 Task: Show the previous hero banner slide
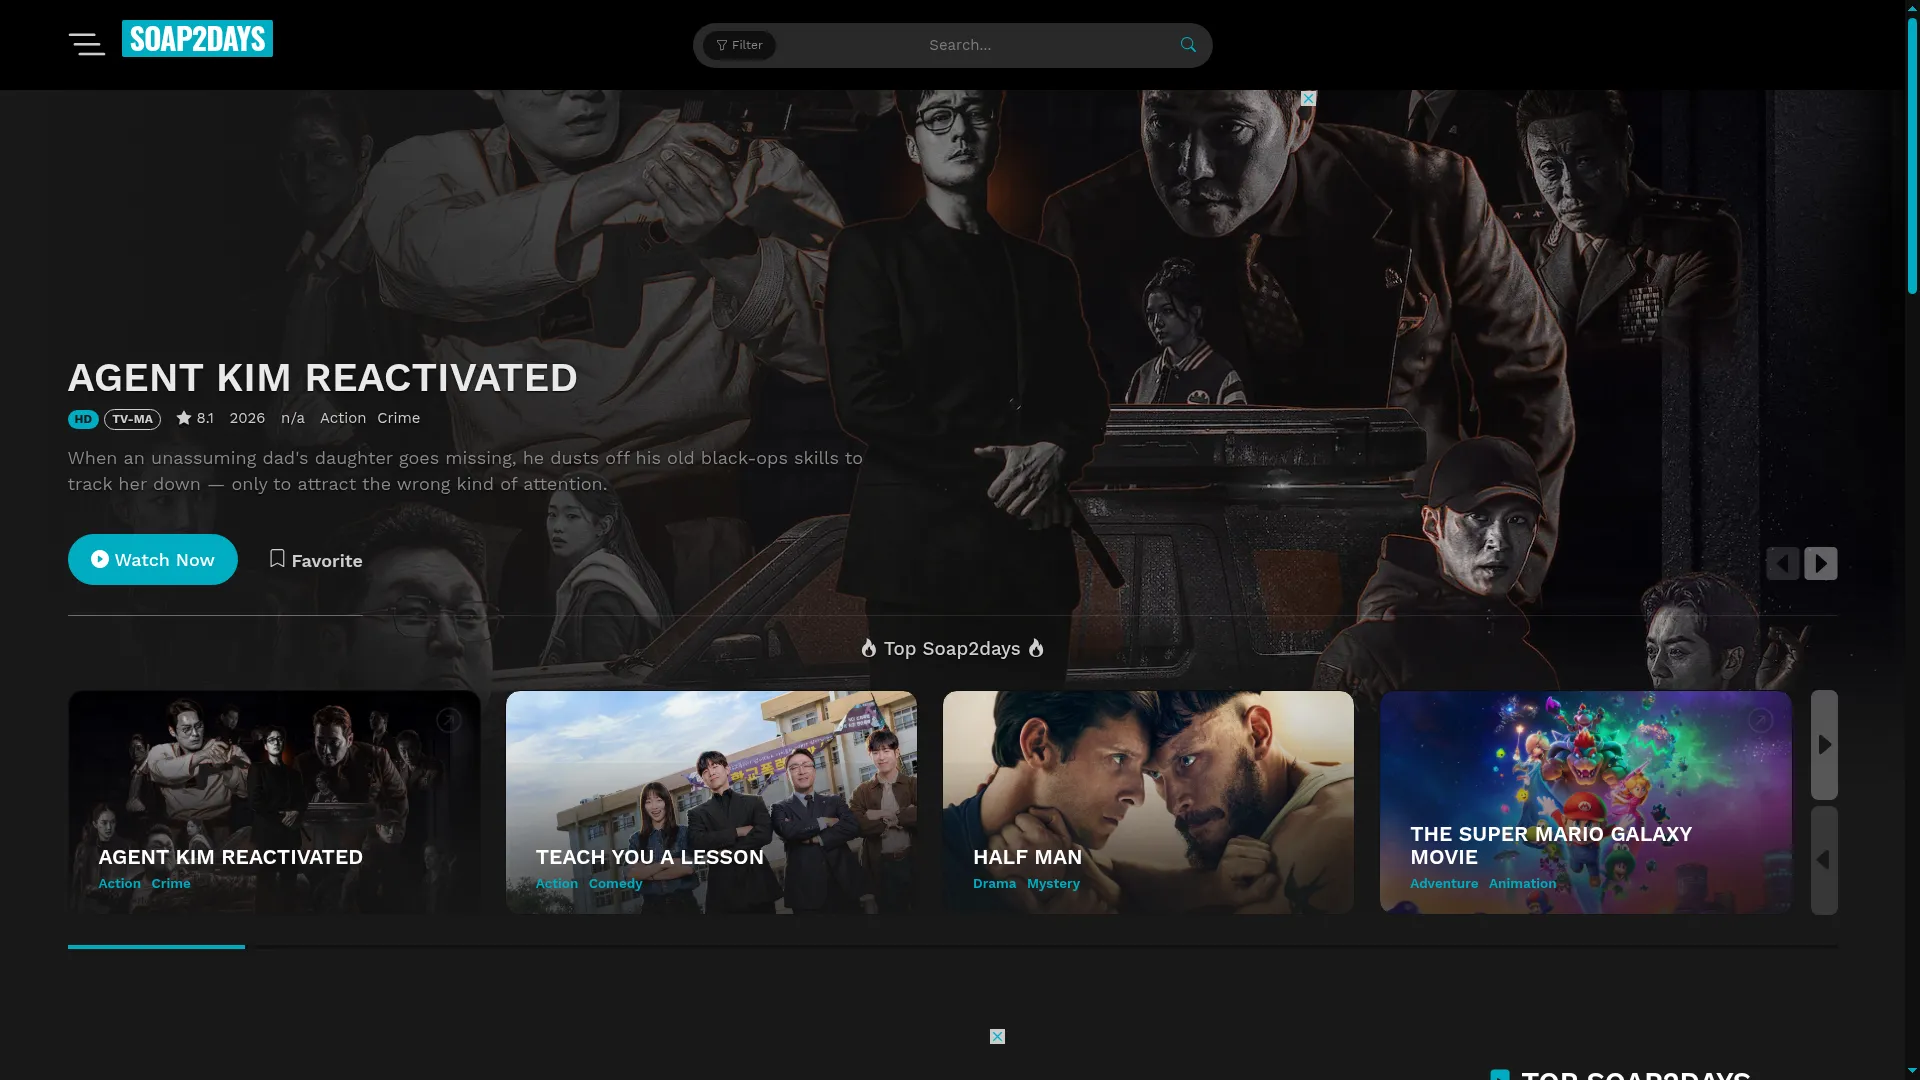(x=1783, y=563)
